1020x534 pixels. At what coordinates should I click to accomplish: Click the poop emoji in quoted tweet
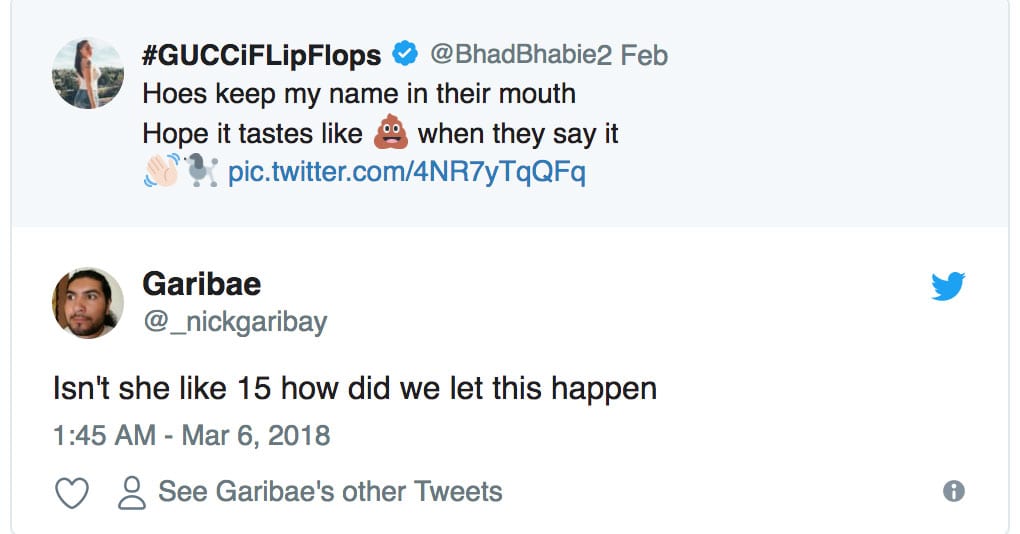[390, 133]
